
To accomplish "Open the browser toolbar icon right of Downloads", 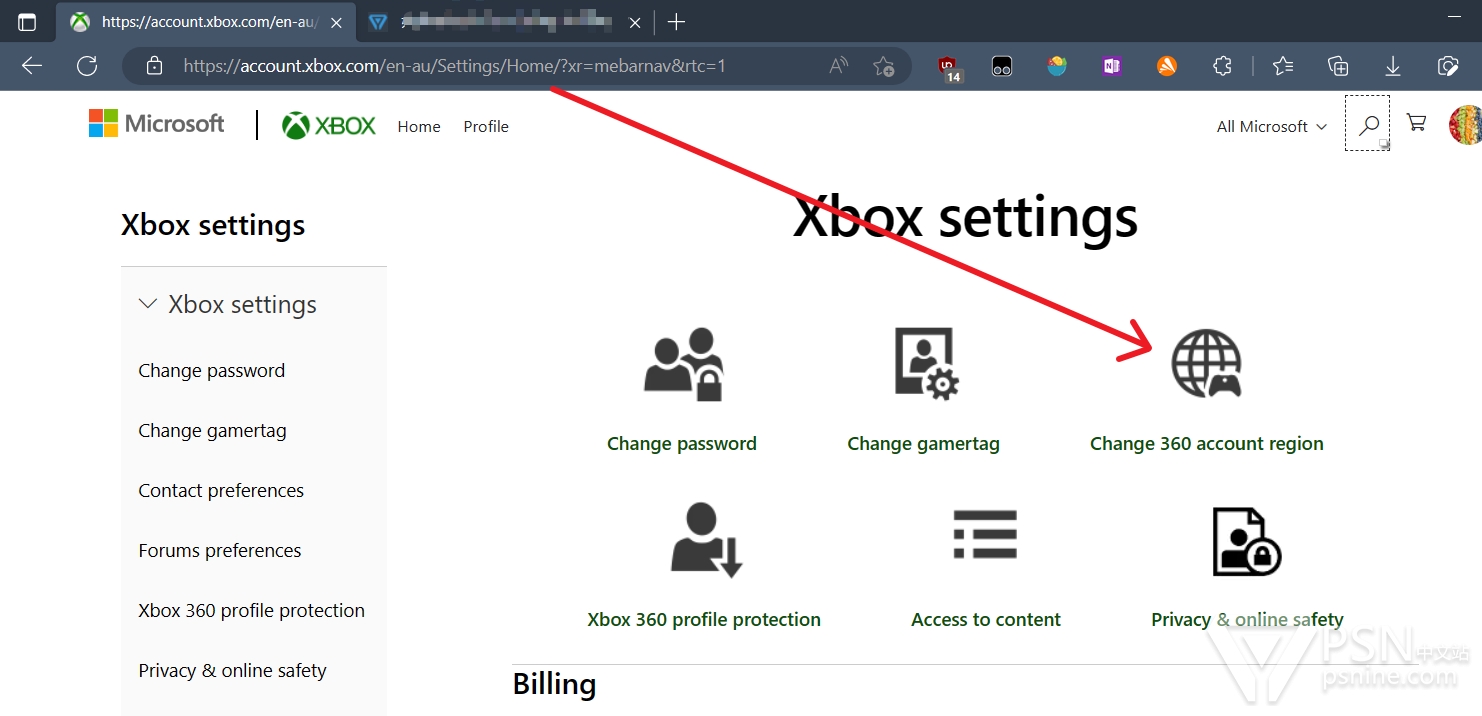I will (1447, 66).
